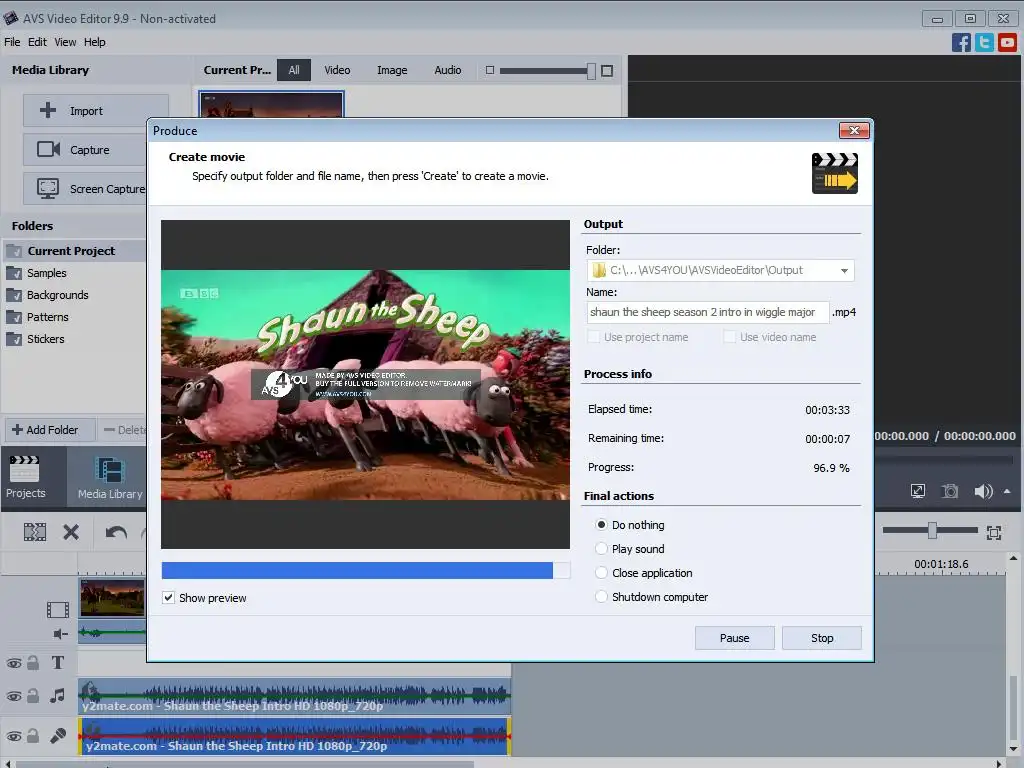This screenshot has height=768, width=1024.
Task: Click the Undo arrow in the timeline toolbar
Action: (116, 533)
